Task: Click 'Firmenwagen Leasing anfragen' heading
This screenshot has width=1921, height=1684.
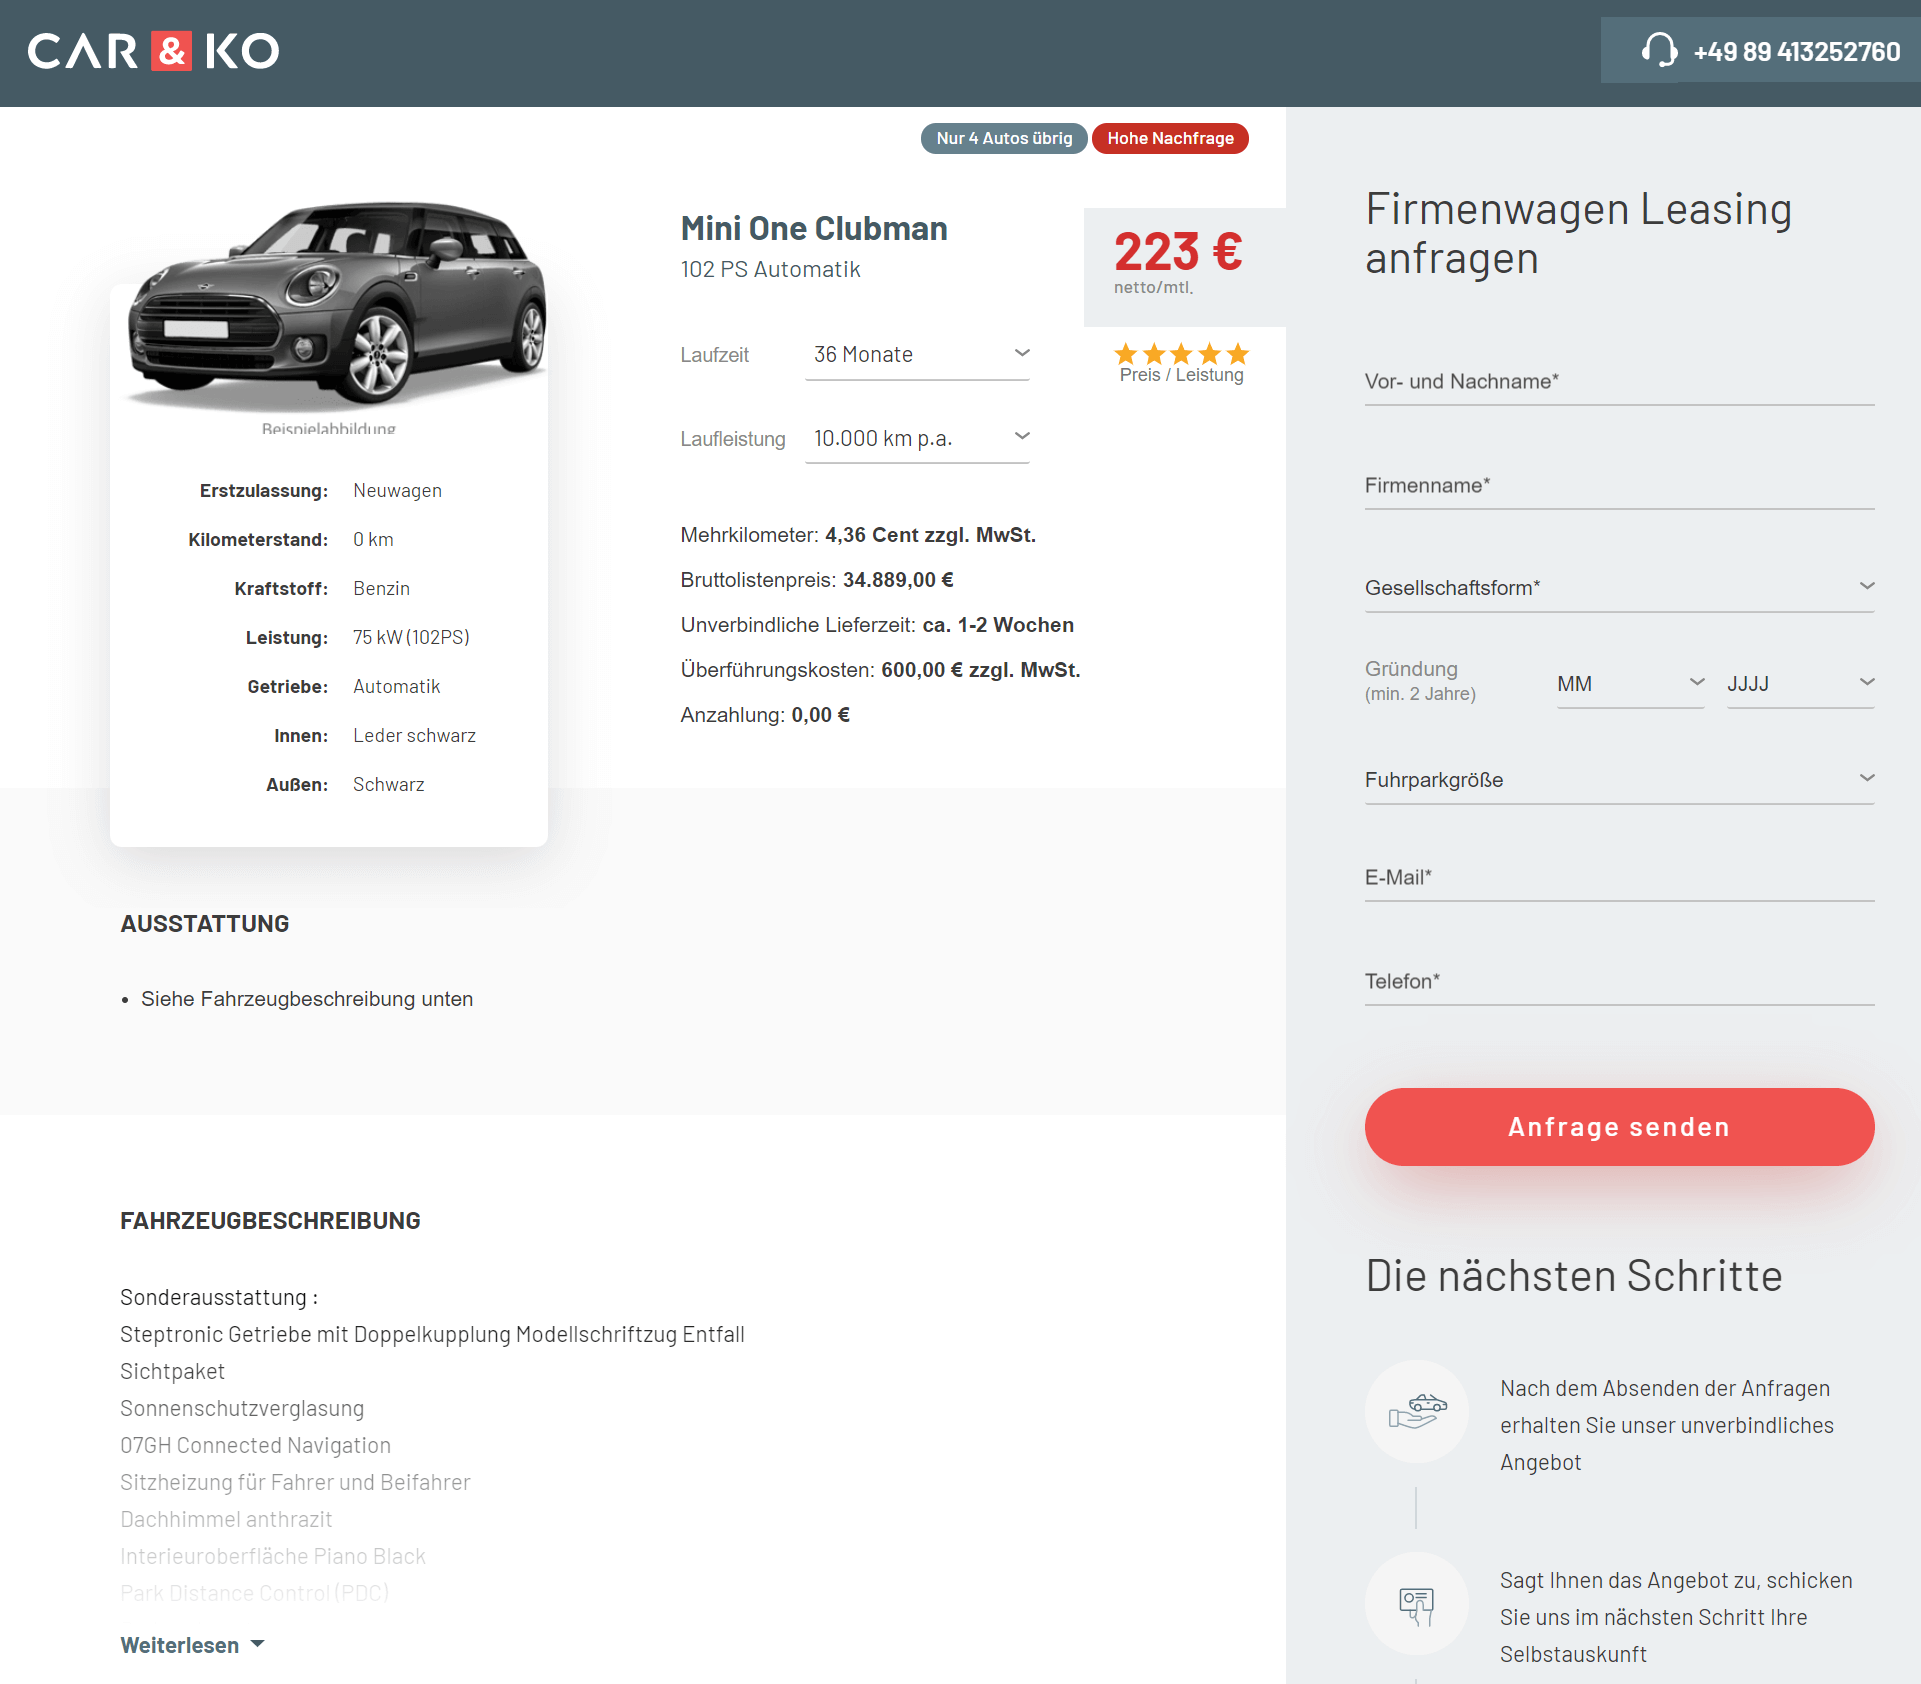Action: pyautogui.click(x=1578, y=234)
